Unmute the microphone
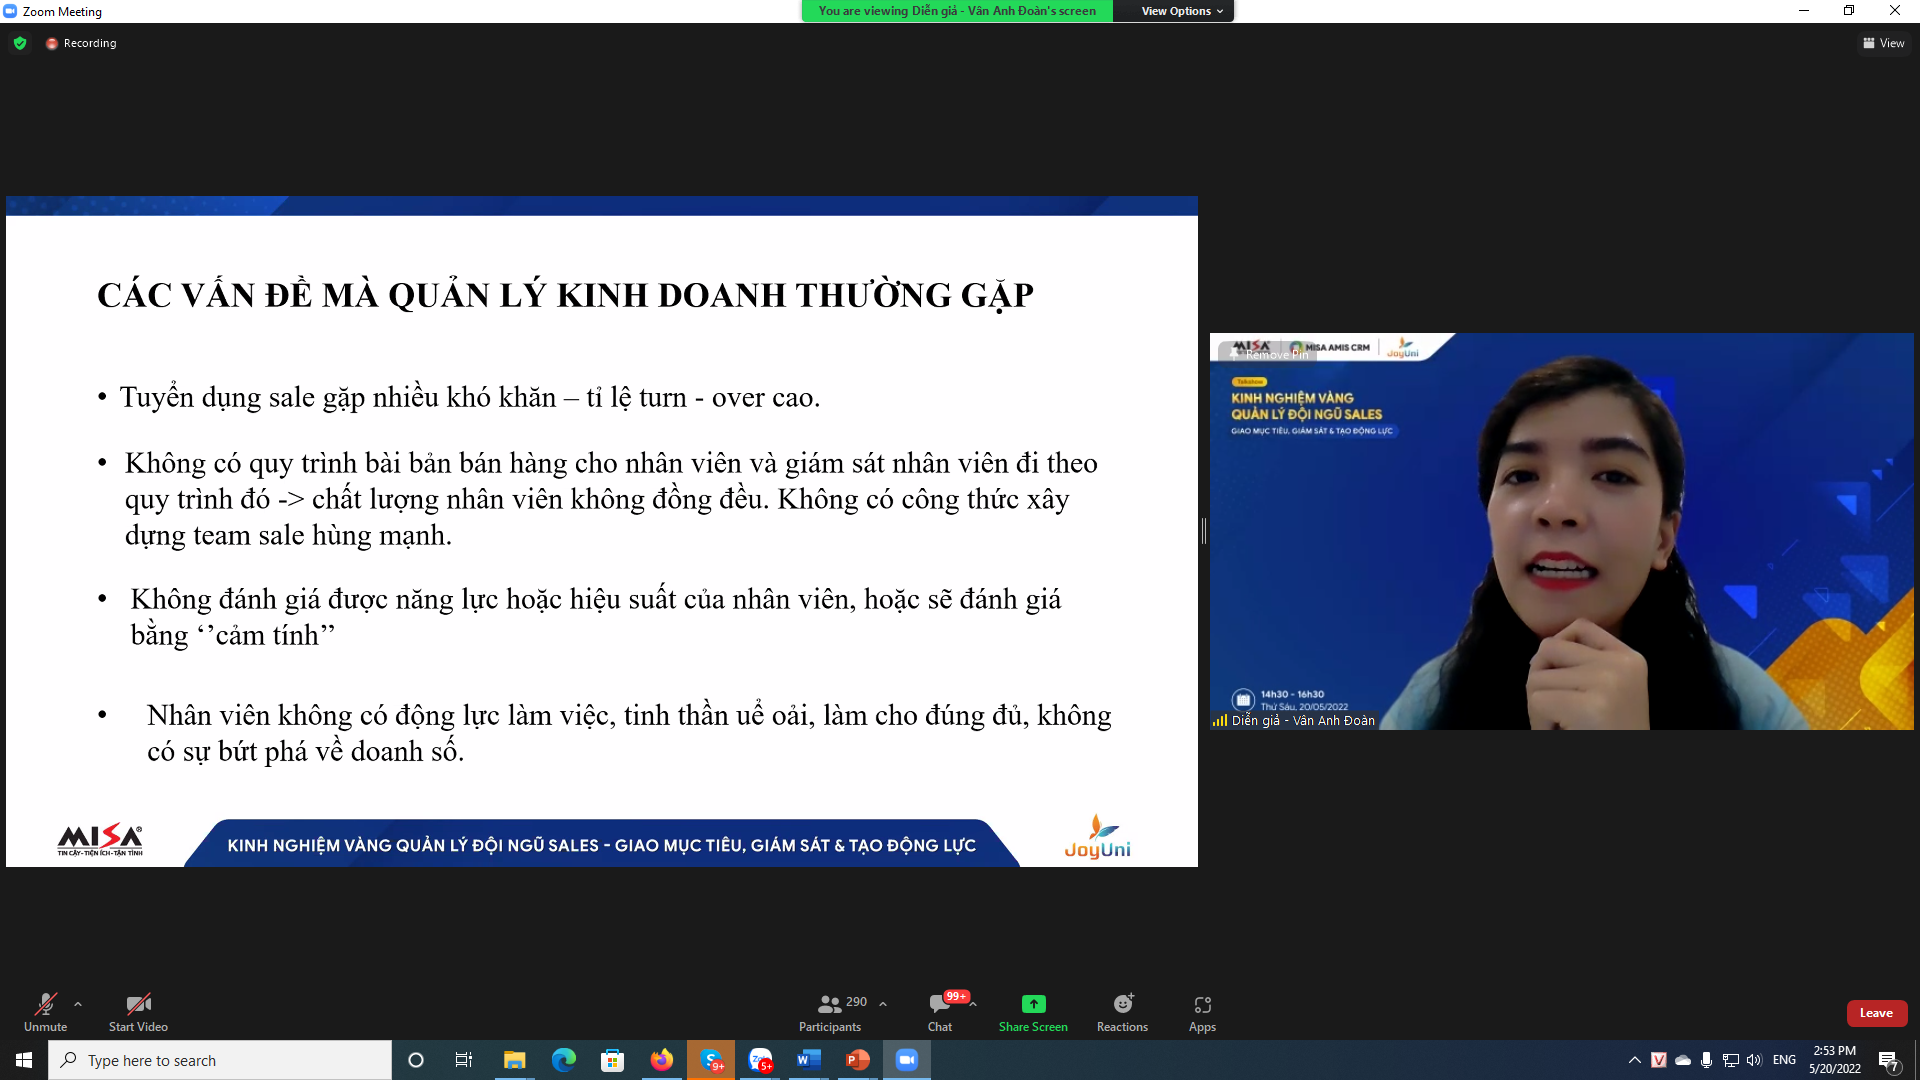 (x=45, y=1004)
